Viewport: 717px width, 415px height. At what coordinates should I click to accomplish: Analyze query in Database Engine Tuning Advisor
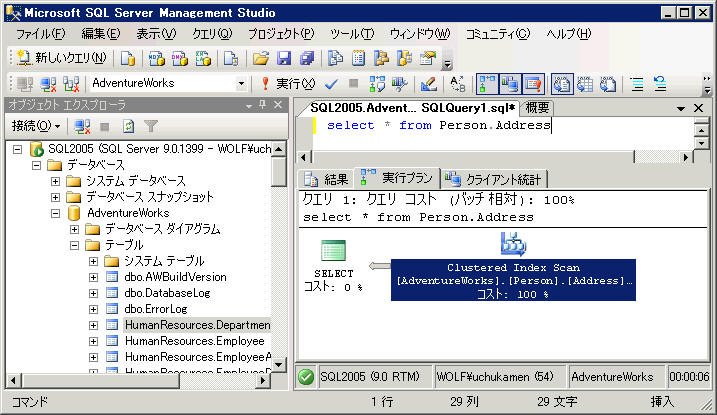pyautogui.click(x=400, y=84)
